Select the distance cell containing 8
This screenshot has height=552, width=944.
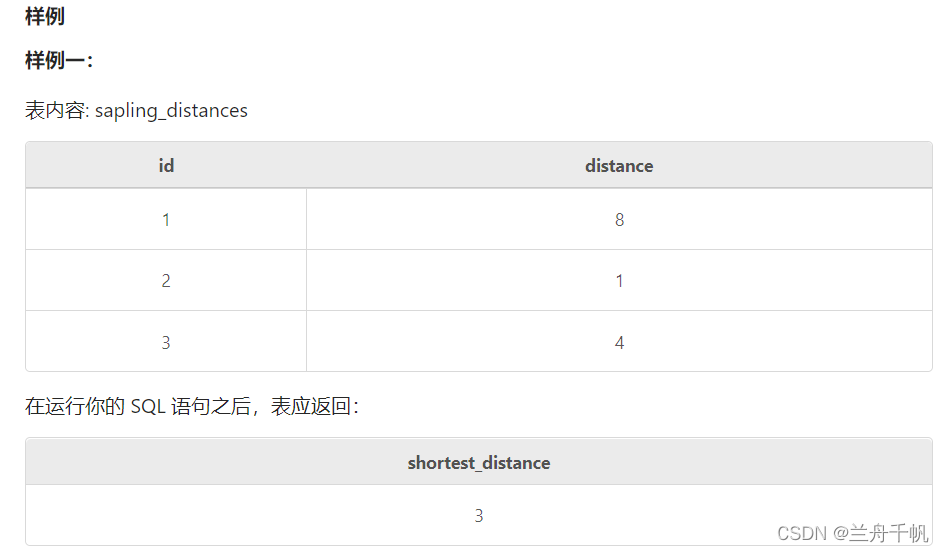coord(619,220)
